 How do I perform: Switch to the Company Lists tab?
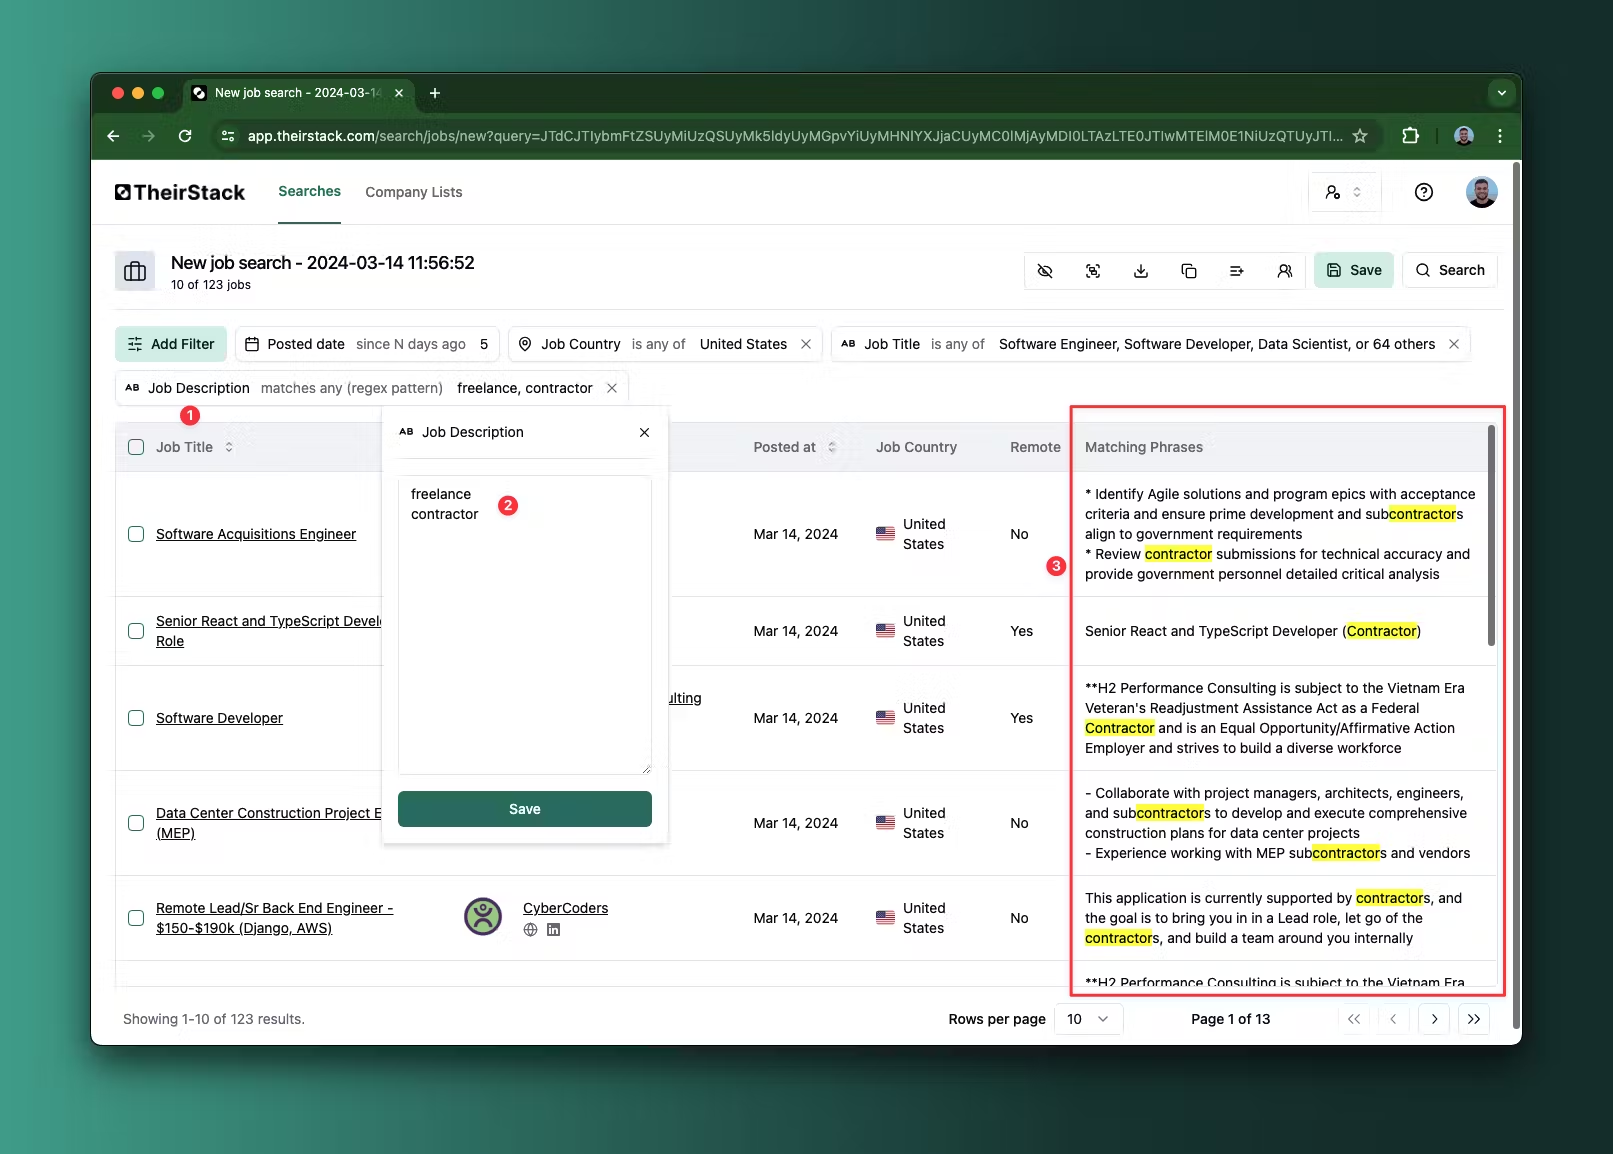[413, 192]
